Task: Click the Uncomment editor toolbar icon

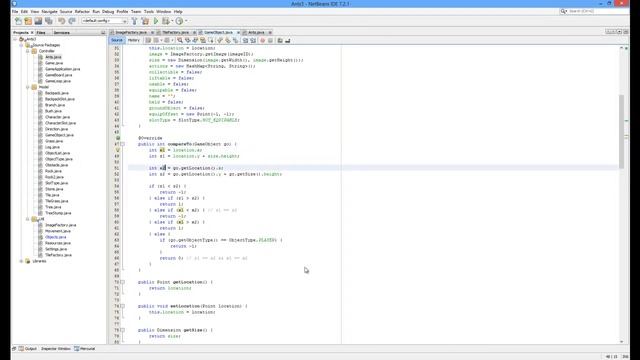Action: point(288,40)
